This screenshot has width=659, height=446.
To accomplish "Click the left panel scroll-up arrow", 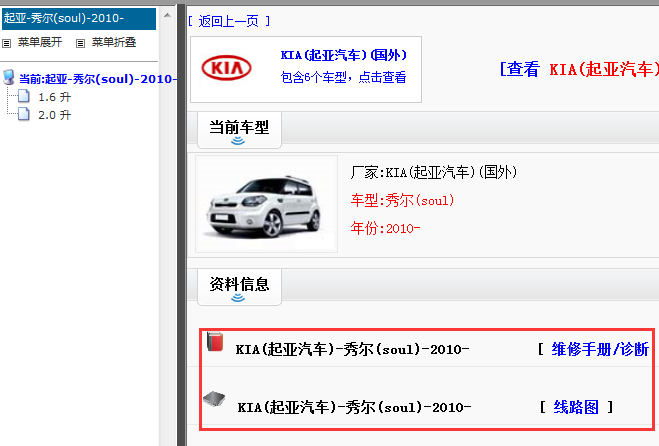I will (167, 16).
